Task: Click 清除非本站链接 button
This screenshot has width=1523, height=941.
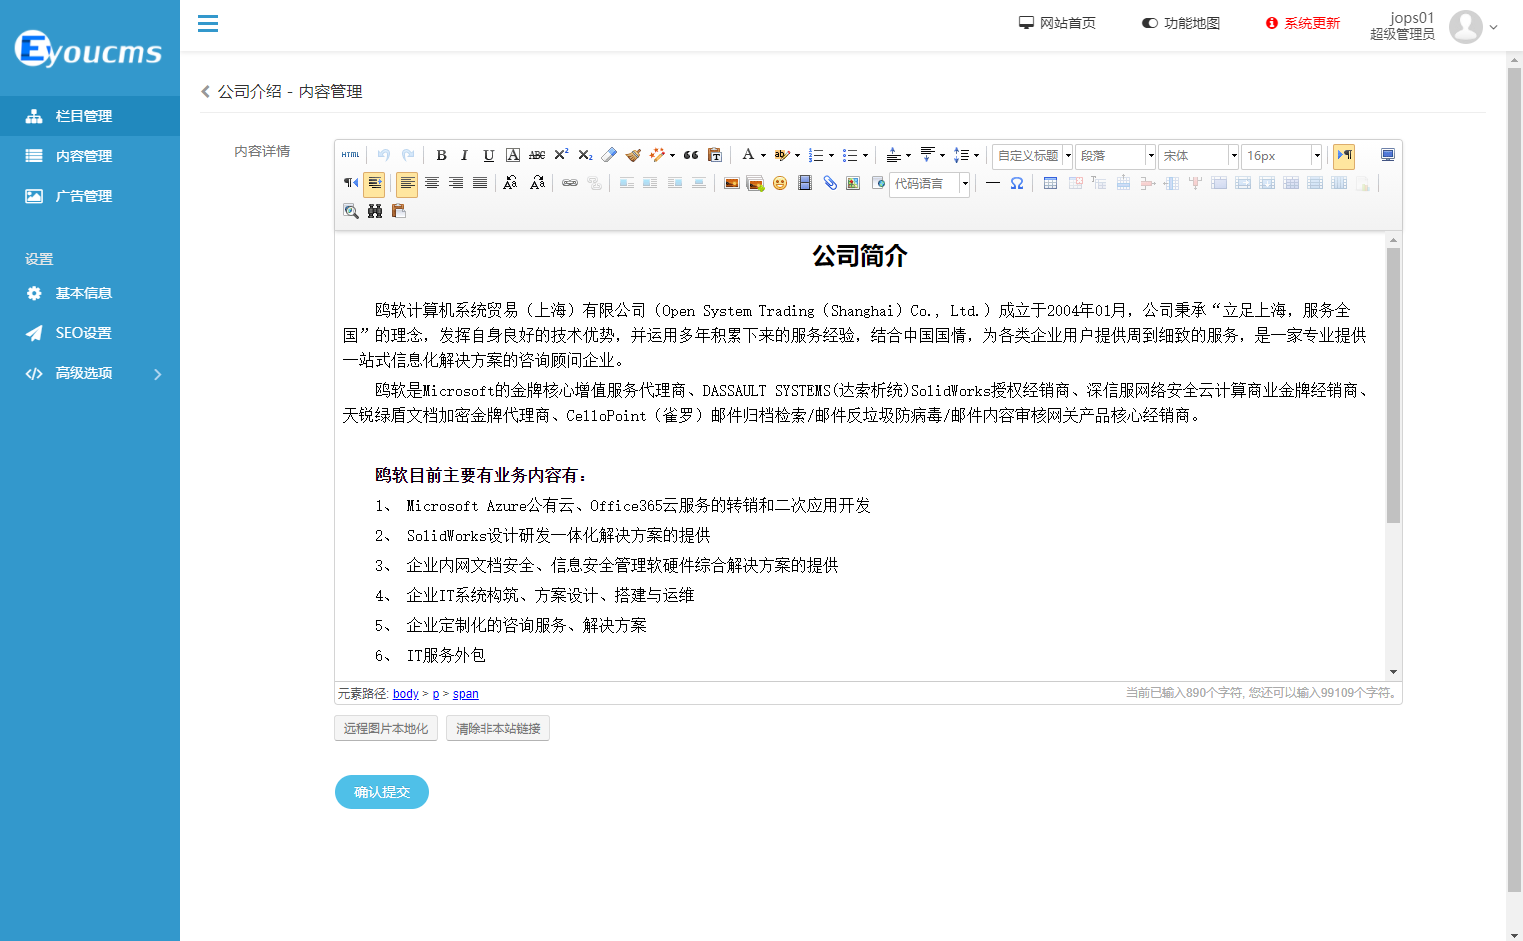Action: click(498, 728)
